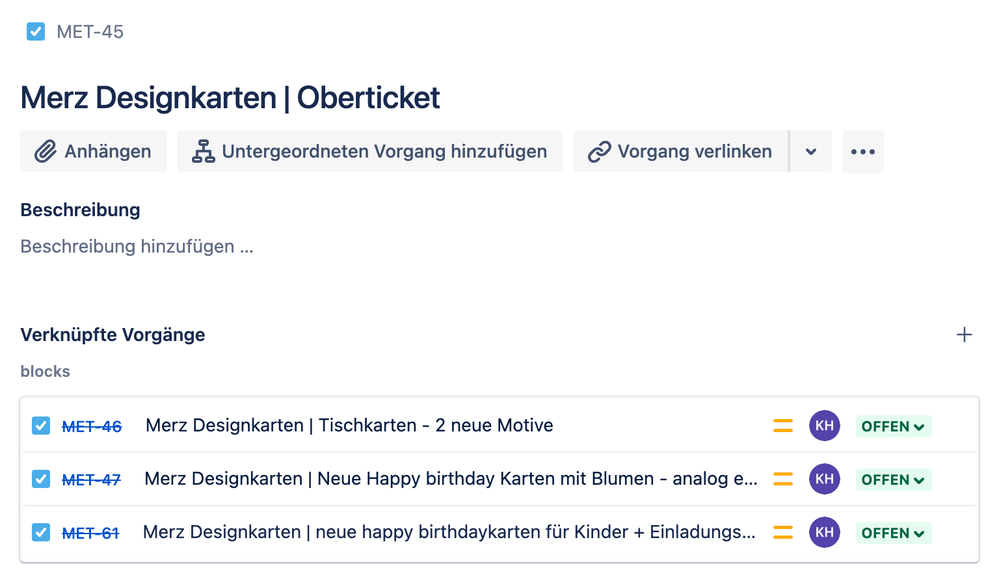Open the chevron dropdown beside Vorgang verlinken
This screenshot has width=999, height=578.
(811, 151)
